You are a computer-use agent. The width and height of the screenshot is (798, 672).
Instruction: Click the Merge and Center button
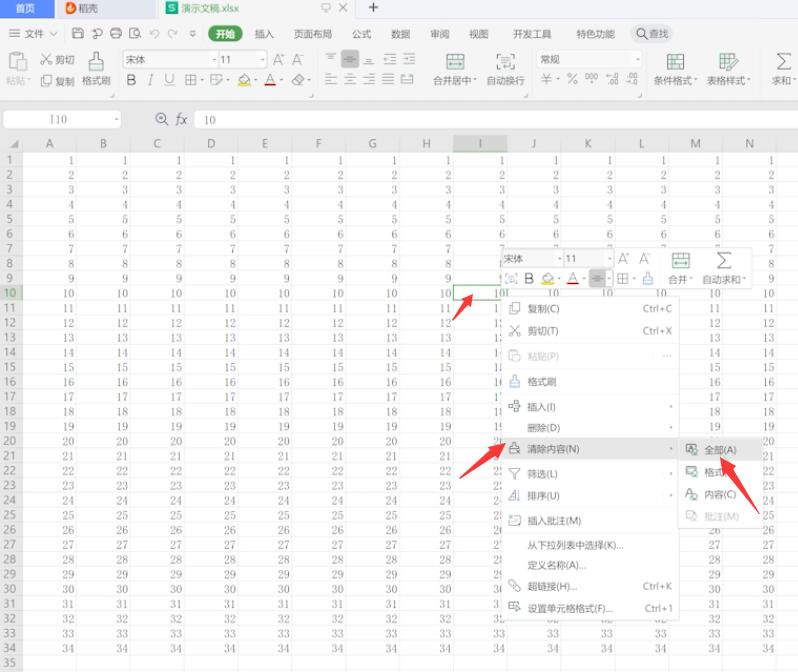(454, 69)
